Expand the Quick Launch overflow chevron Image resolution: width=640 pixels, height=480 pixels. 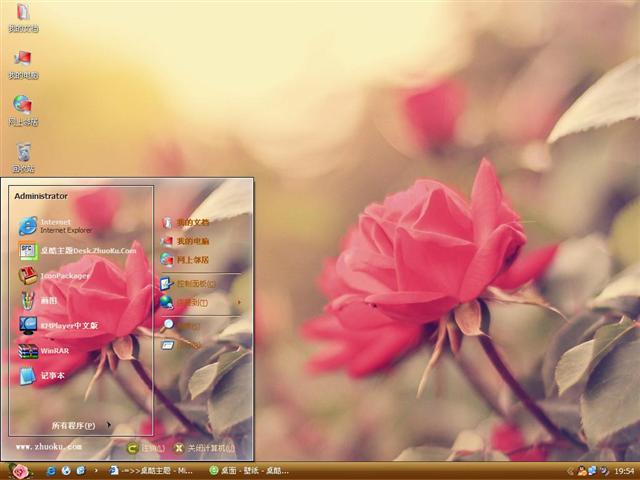point(96,470)
